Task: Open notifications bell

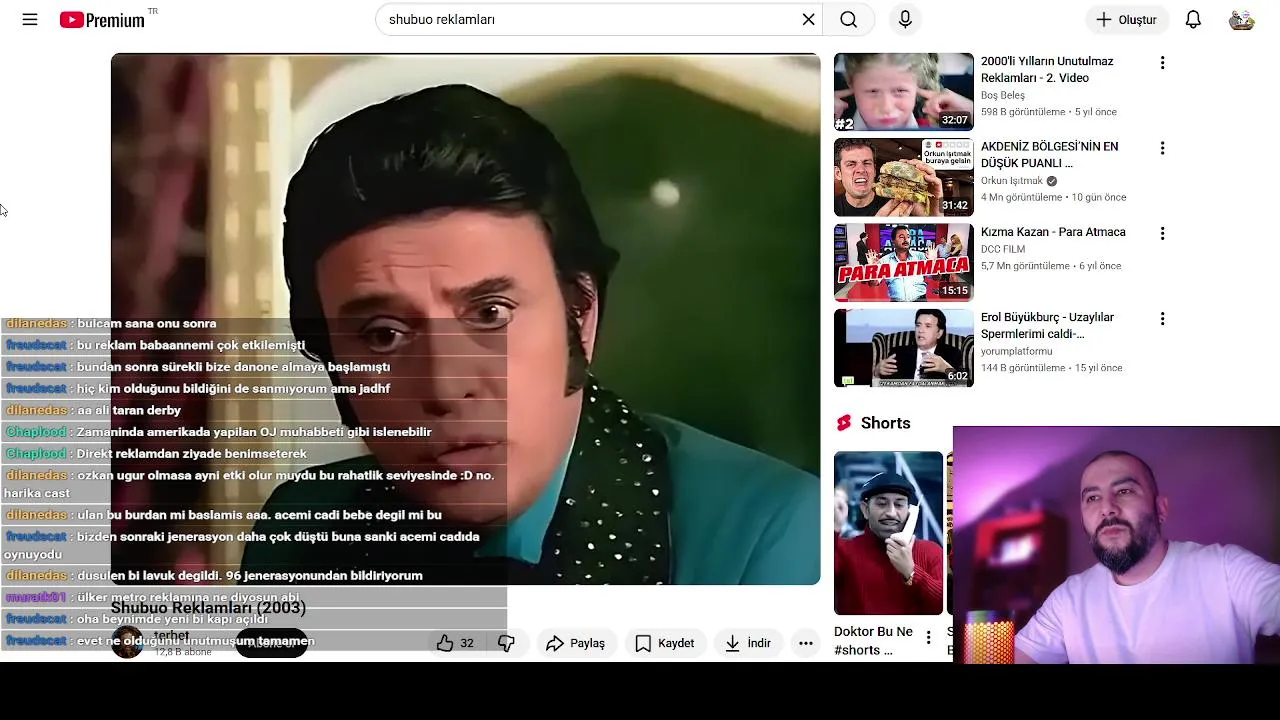Action: (x=1193, y=19)
